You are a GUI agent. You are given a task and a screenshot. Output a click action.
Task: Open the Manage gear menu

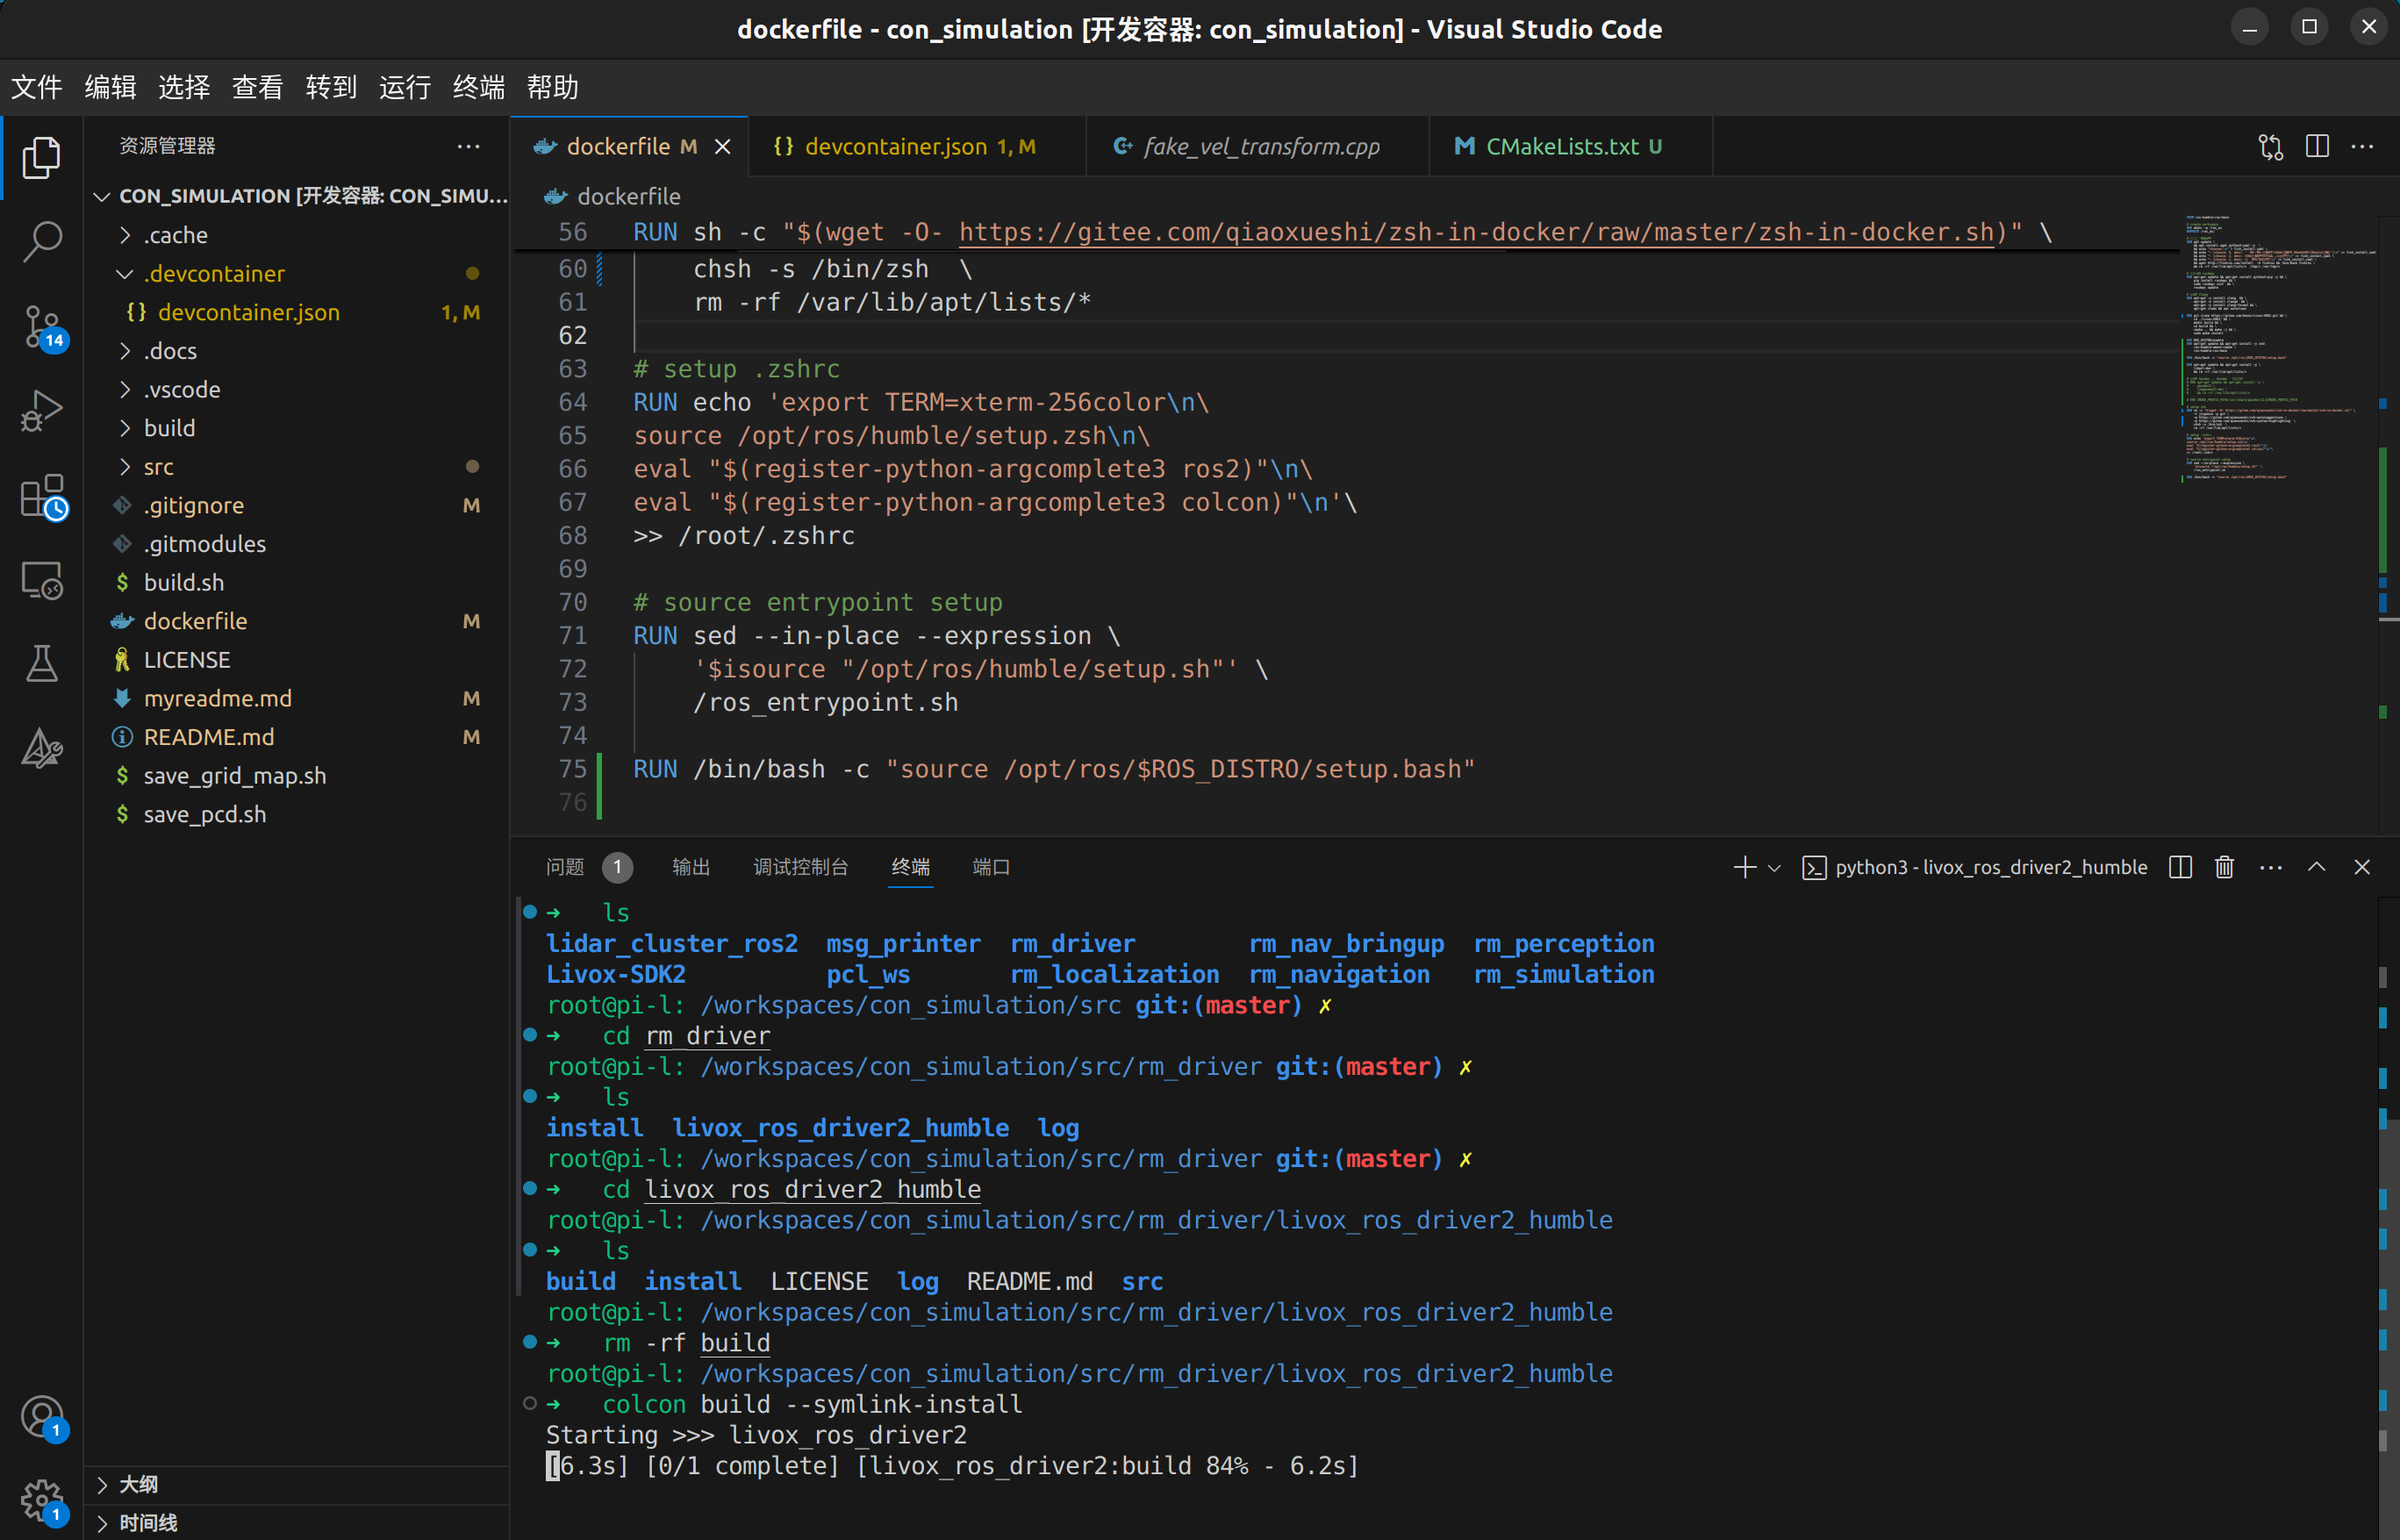[x=42, y=1499]
